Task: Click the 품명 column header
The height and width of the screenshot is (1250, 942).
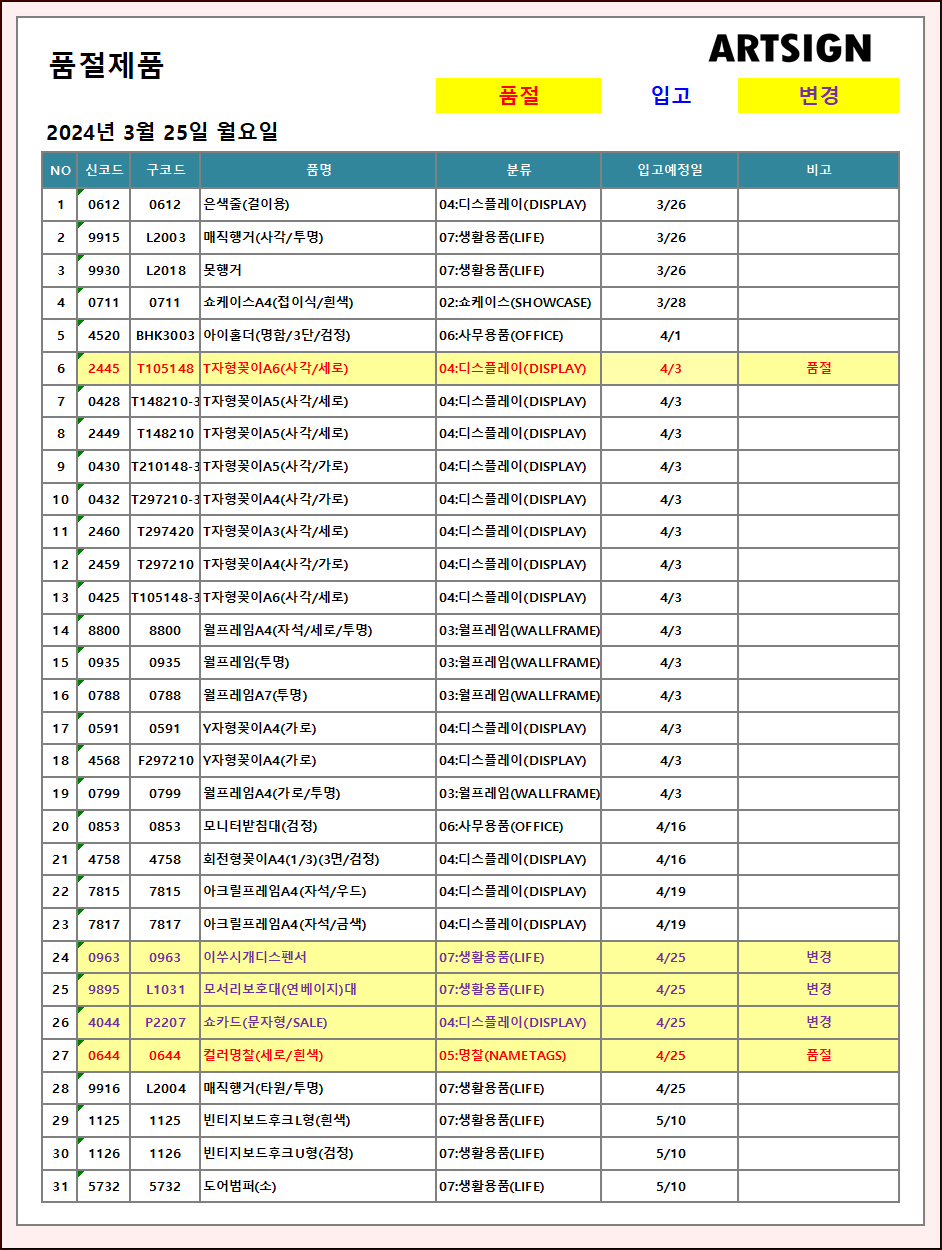Action: (x=318, y=170)
